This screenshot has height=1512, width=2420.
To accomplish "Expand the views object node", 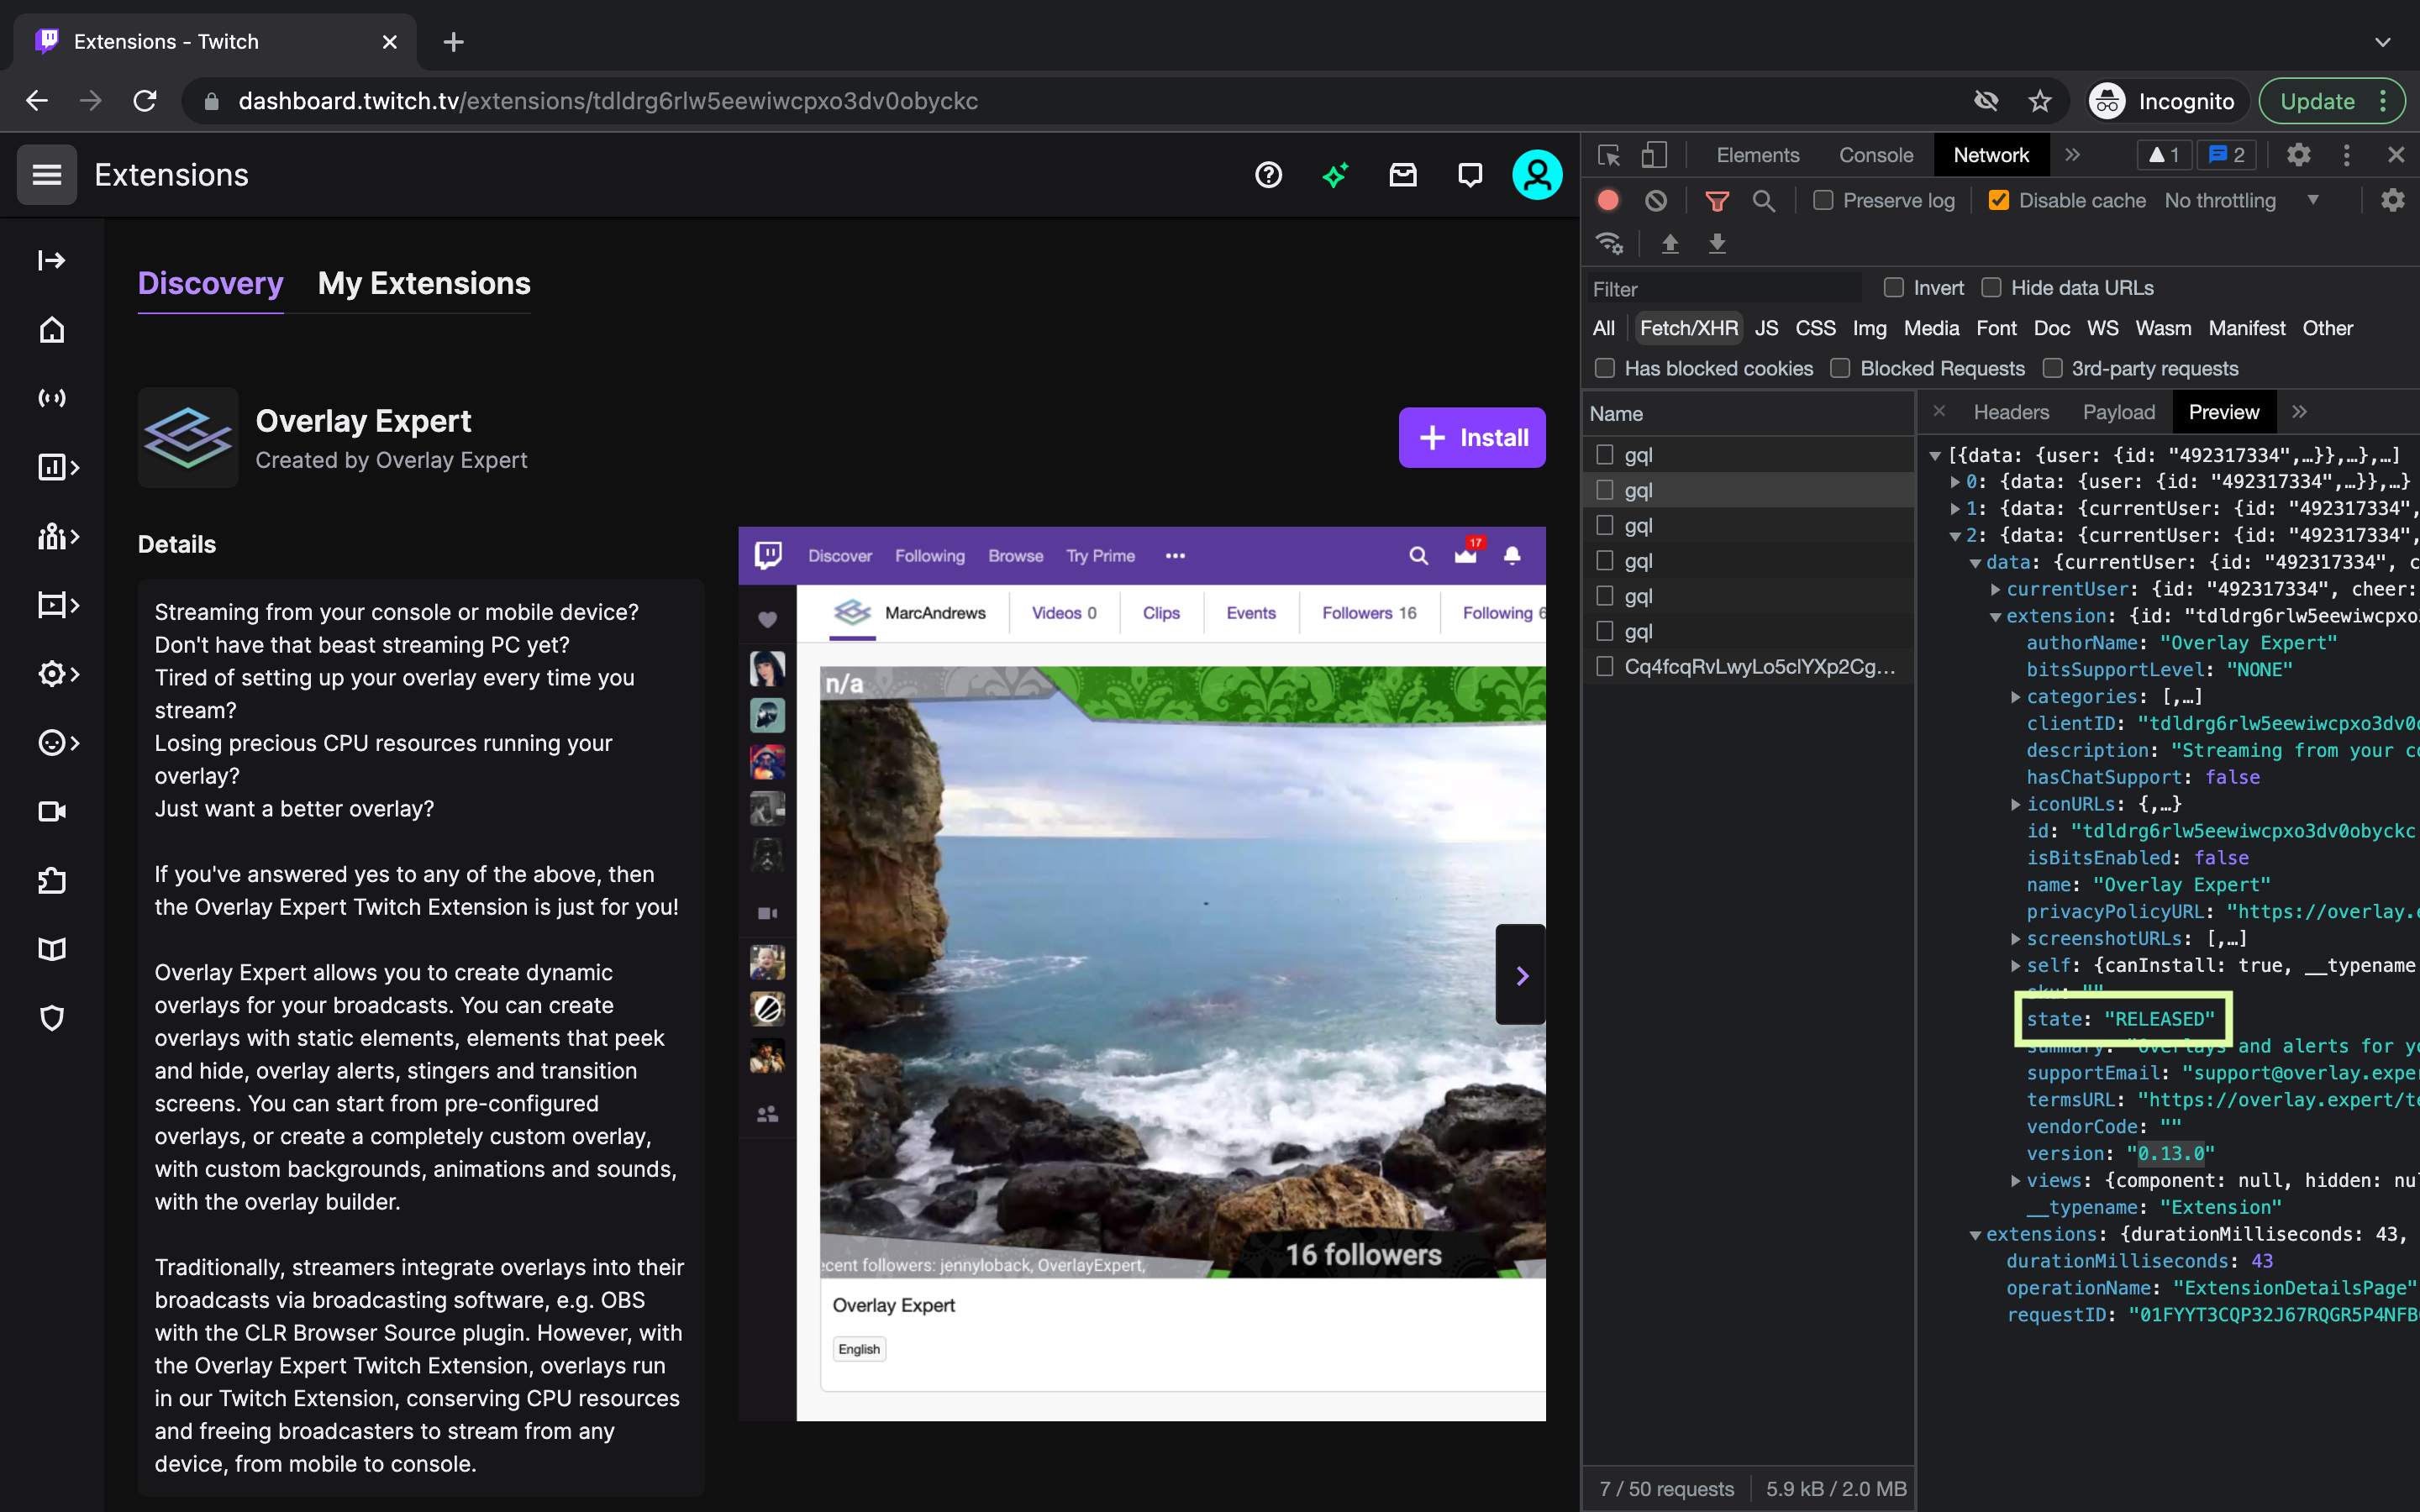I will point(2015,1181).
